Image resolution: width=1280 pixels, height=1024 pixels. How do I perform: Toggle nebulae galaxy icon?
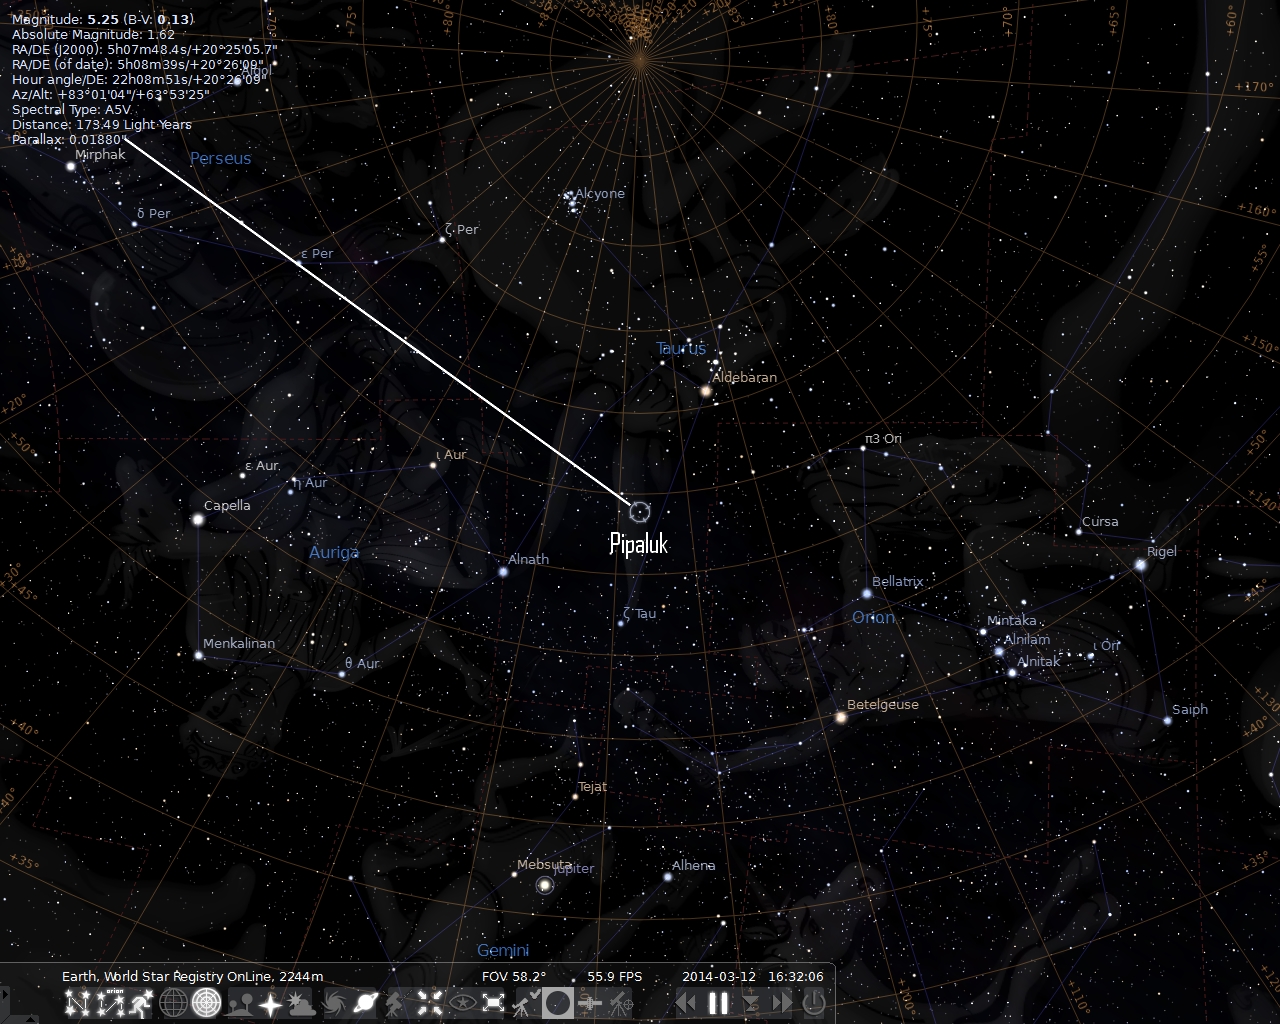coord(333,1002)
